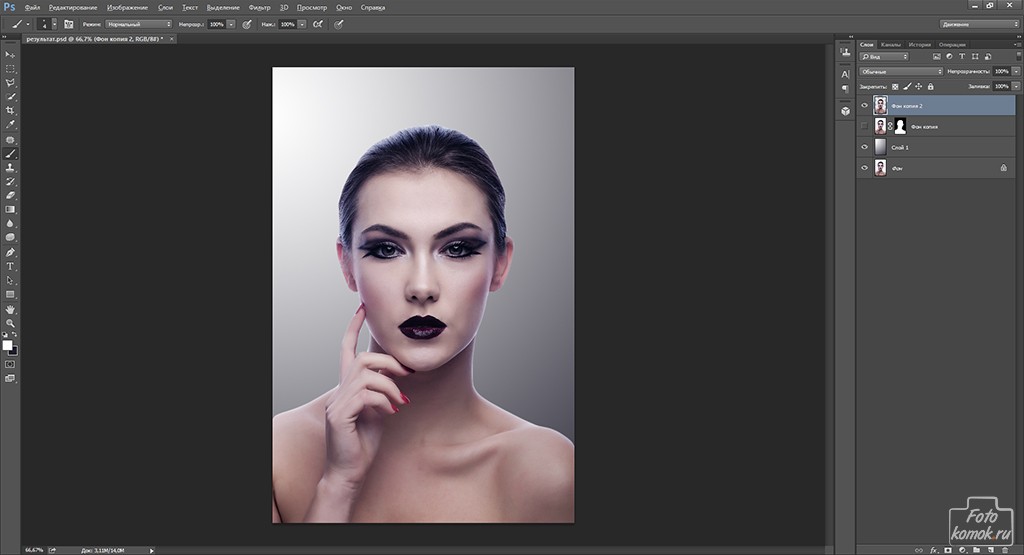Click the 'Фон' layer name
The height and width of the screenshot is (555, 1024).
896,169
